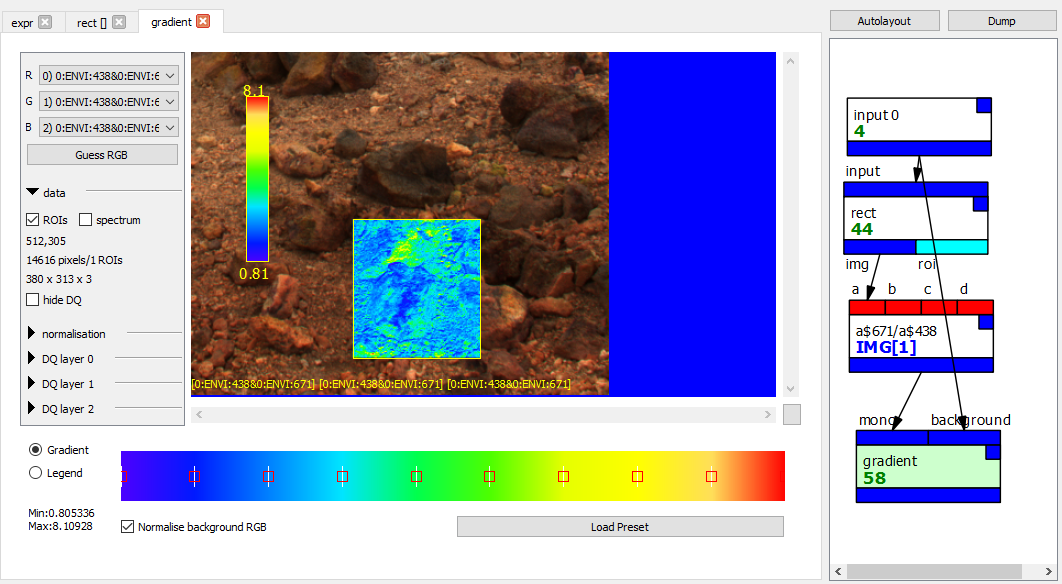Close the rect tab with X icon

point(119,22)
